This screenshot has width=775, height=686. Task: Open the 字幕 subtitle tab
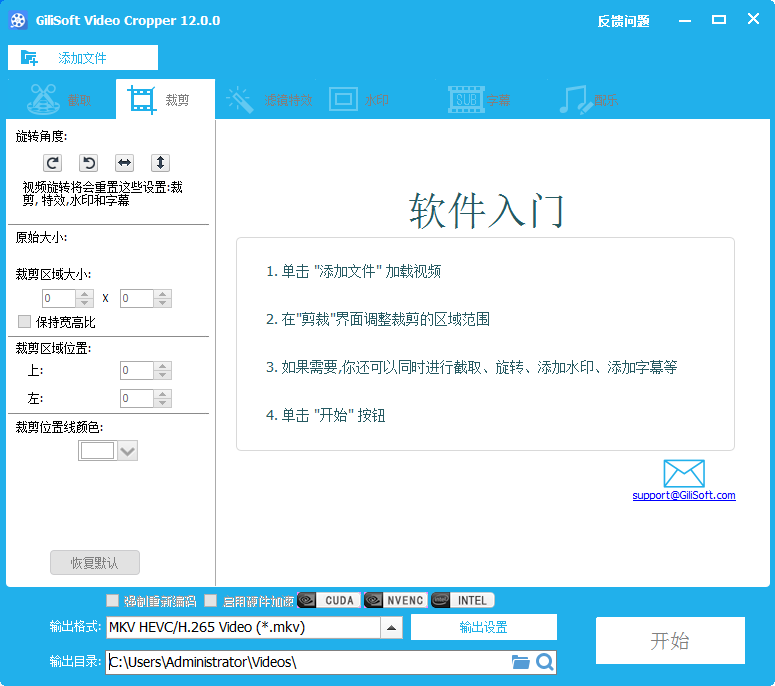click(x=480, y=100)
